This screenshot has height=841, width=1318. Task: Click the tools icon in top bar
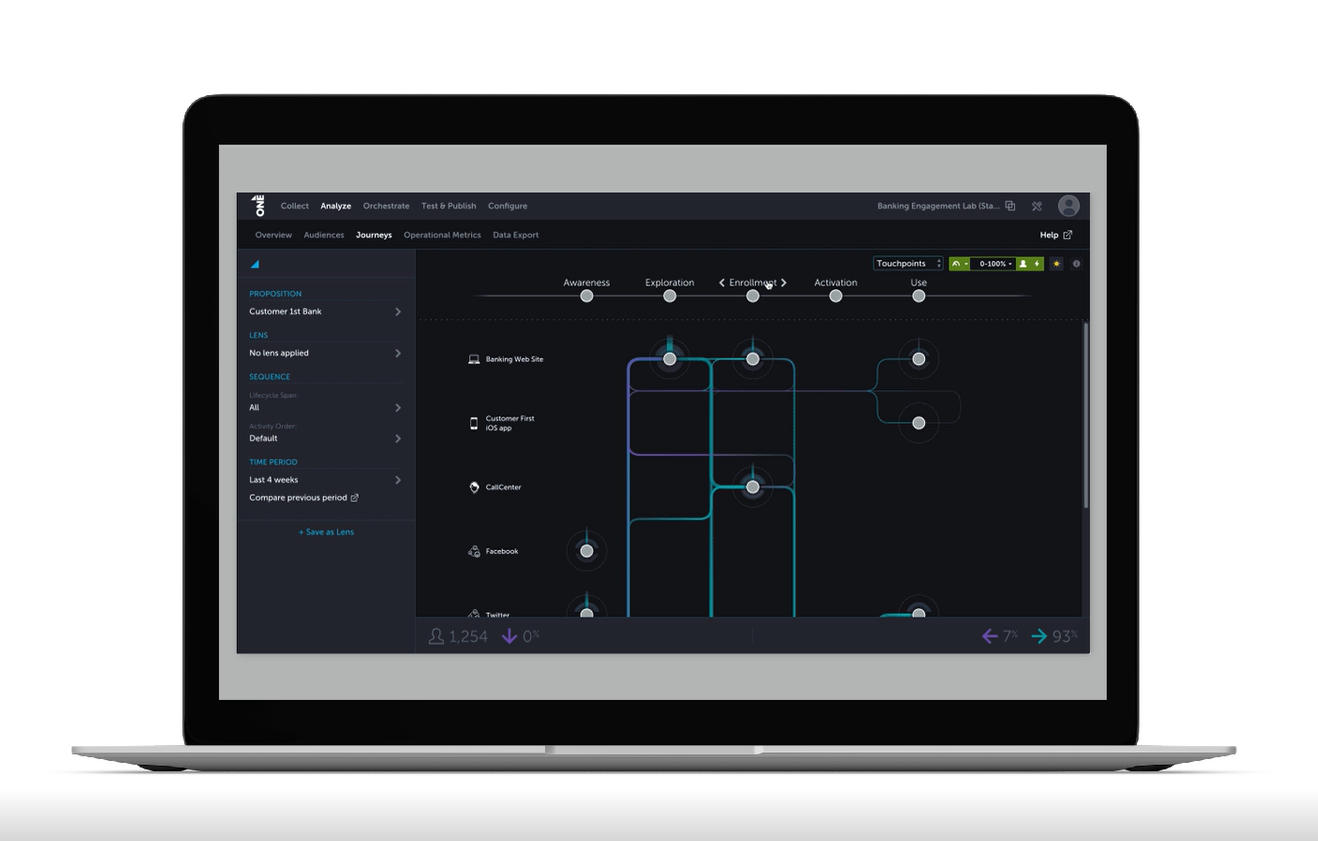point(1037,206)
